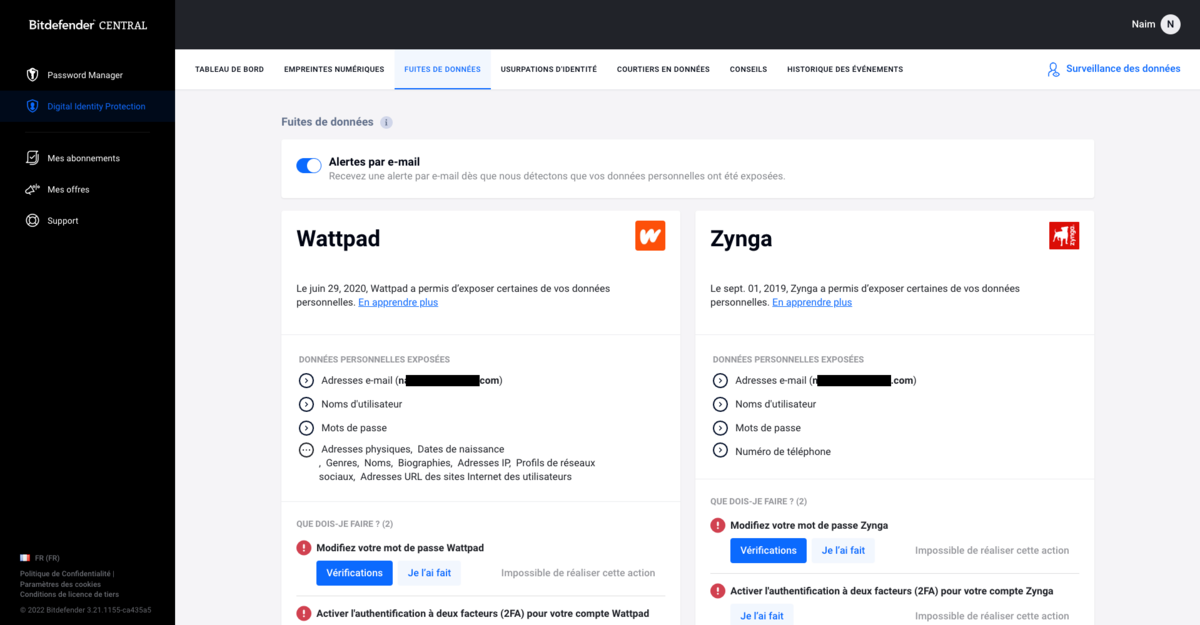
Task: Open Password Manager menu item
Action: (87, 75)
